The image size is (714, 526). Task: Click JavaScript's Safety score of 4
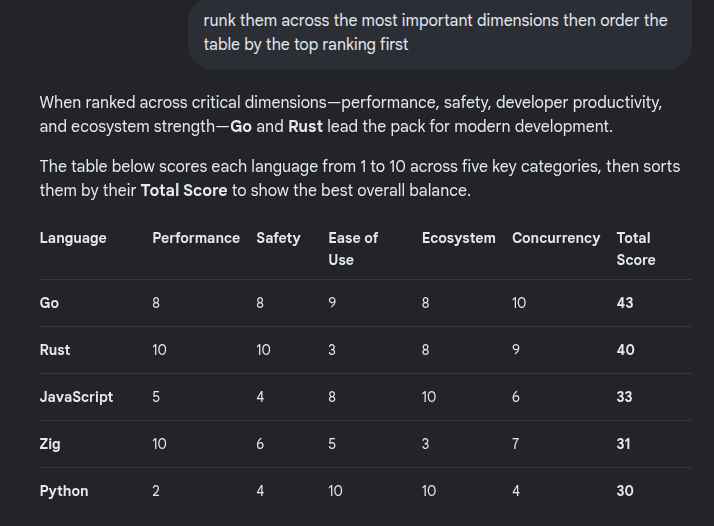[260, 397]
